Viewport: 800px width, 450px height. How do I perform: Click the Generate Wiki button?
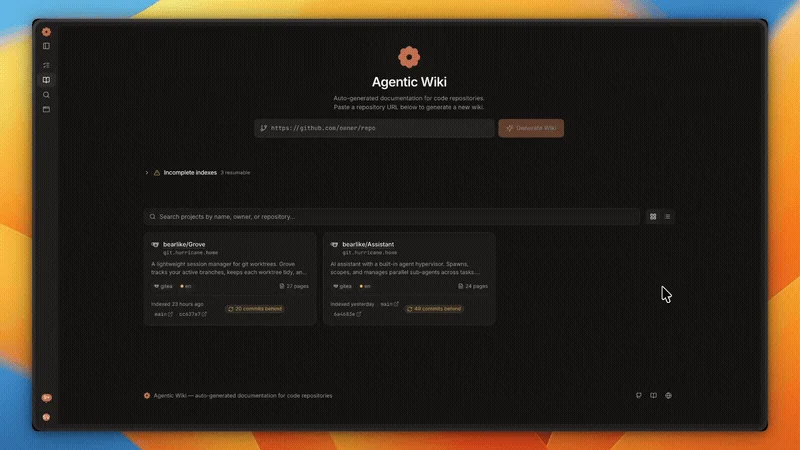(531, 128)
